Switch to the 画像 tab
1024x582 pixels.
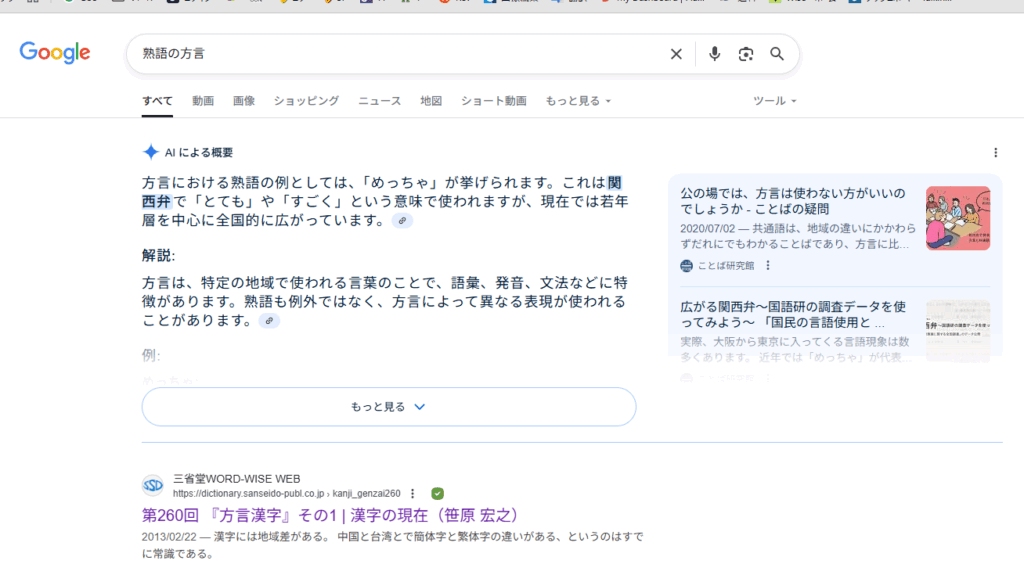244,101
